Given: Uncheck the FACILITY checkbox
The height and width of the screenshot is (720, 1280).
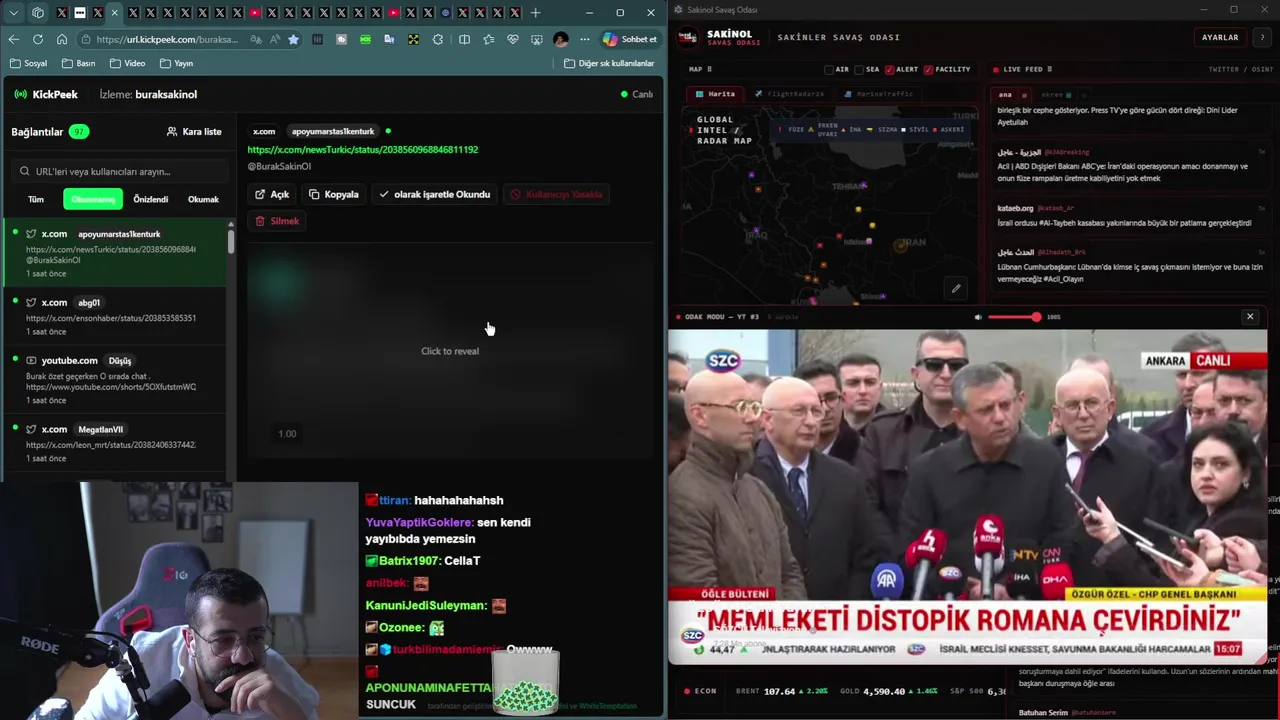Looking at the screenshot, I should click(928, 69).
